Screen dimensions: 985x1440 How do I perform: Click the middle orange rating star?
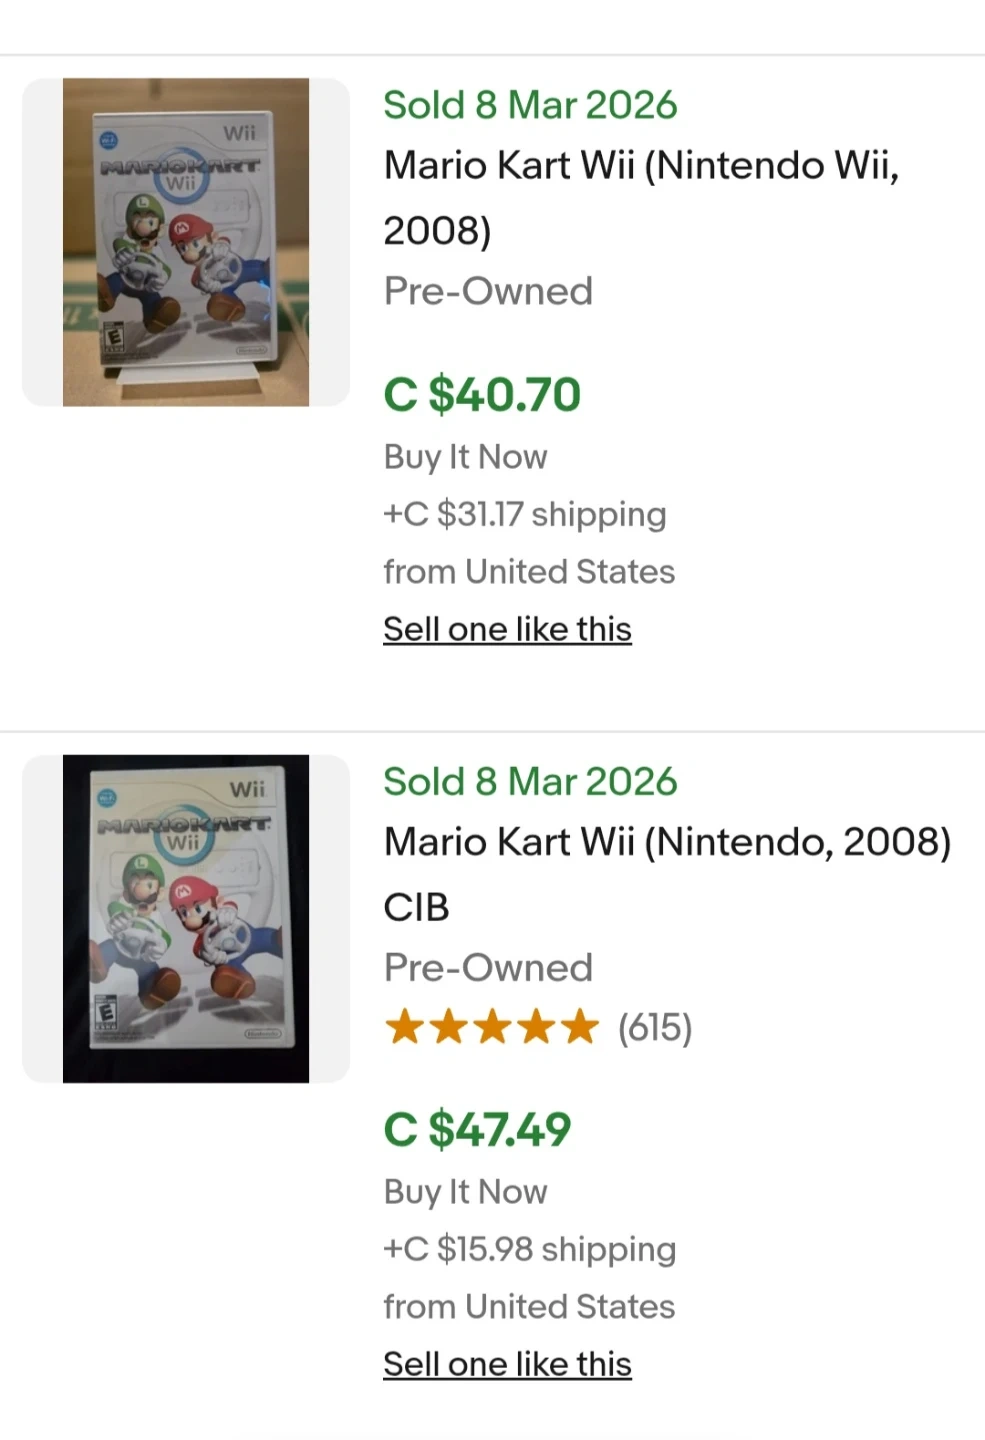click(x=492, y=1027)
